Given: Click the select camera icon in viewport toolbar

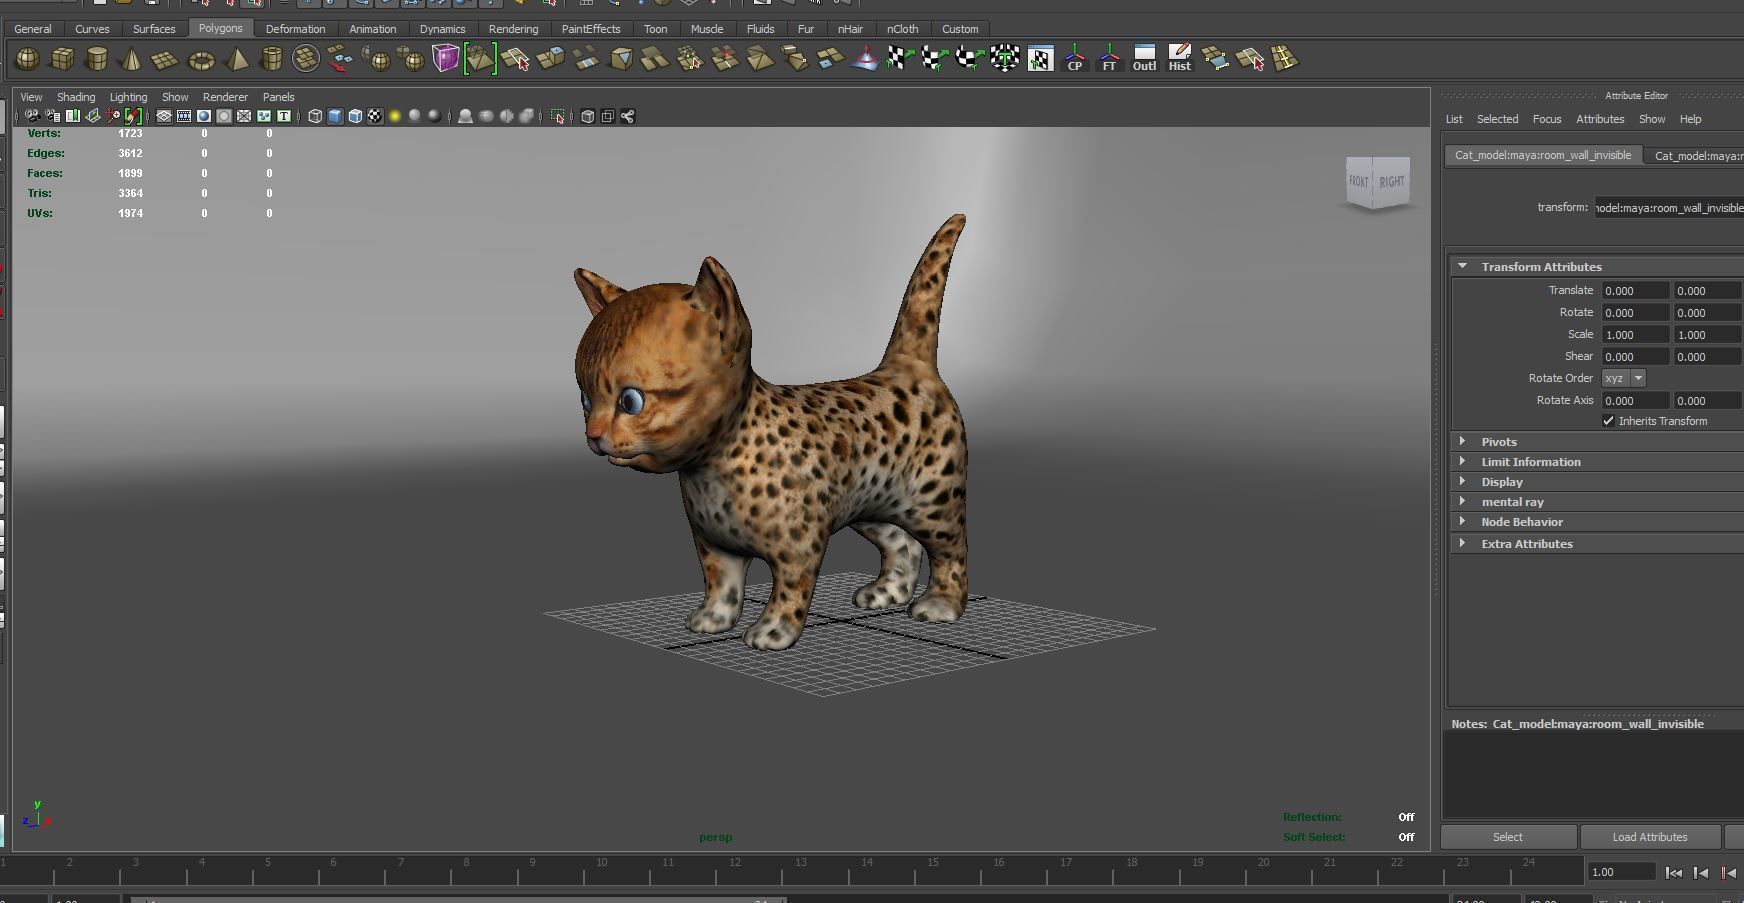Looking at the screenshot, I should (33, 116).
